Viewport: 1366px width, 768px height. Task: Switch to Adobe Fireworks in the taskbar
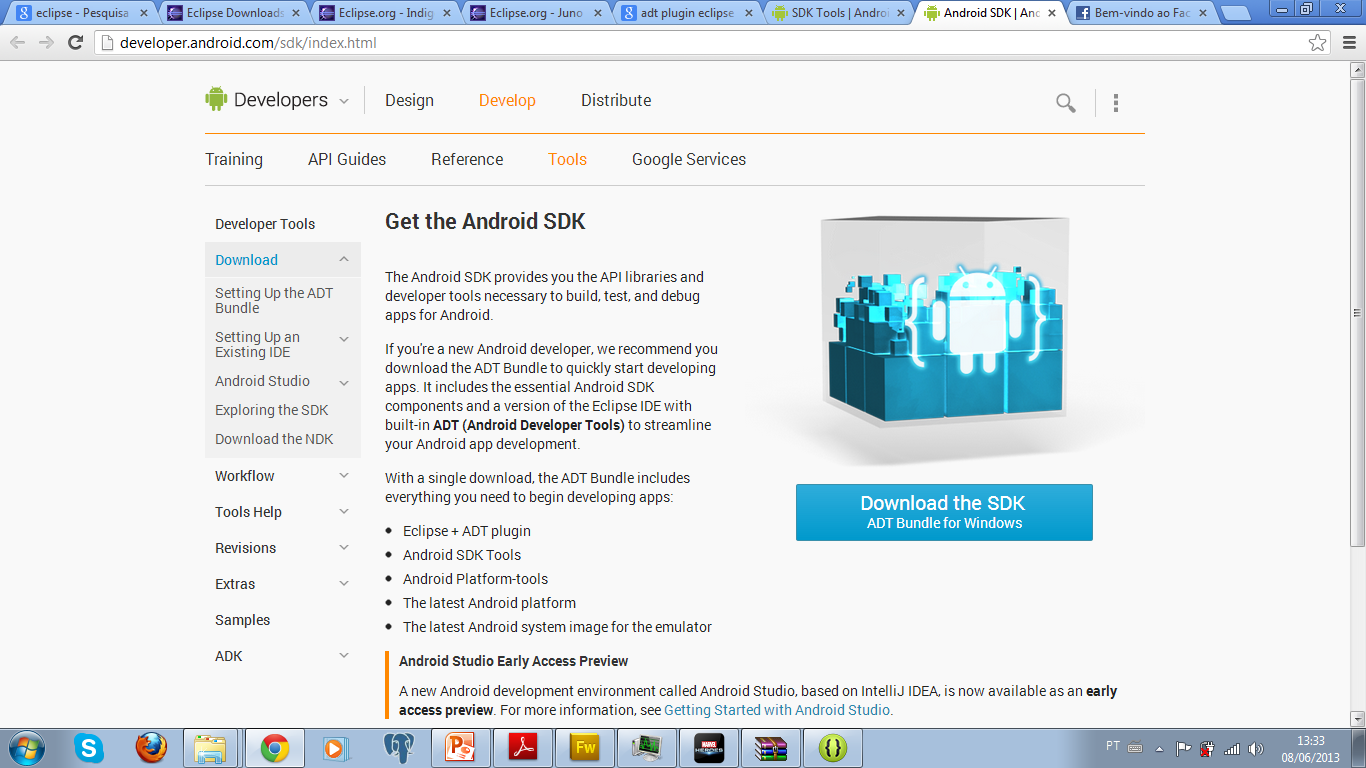click(585, 748)
